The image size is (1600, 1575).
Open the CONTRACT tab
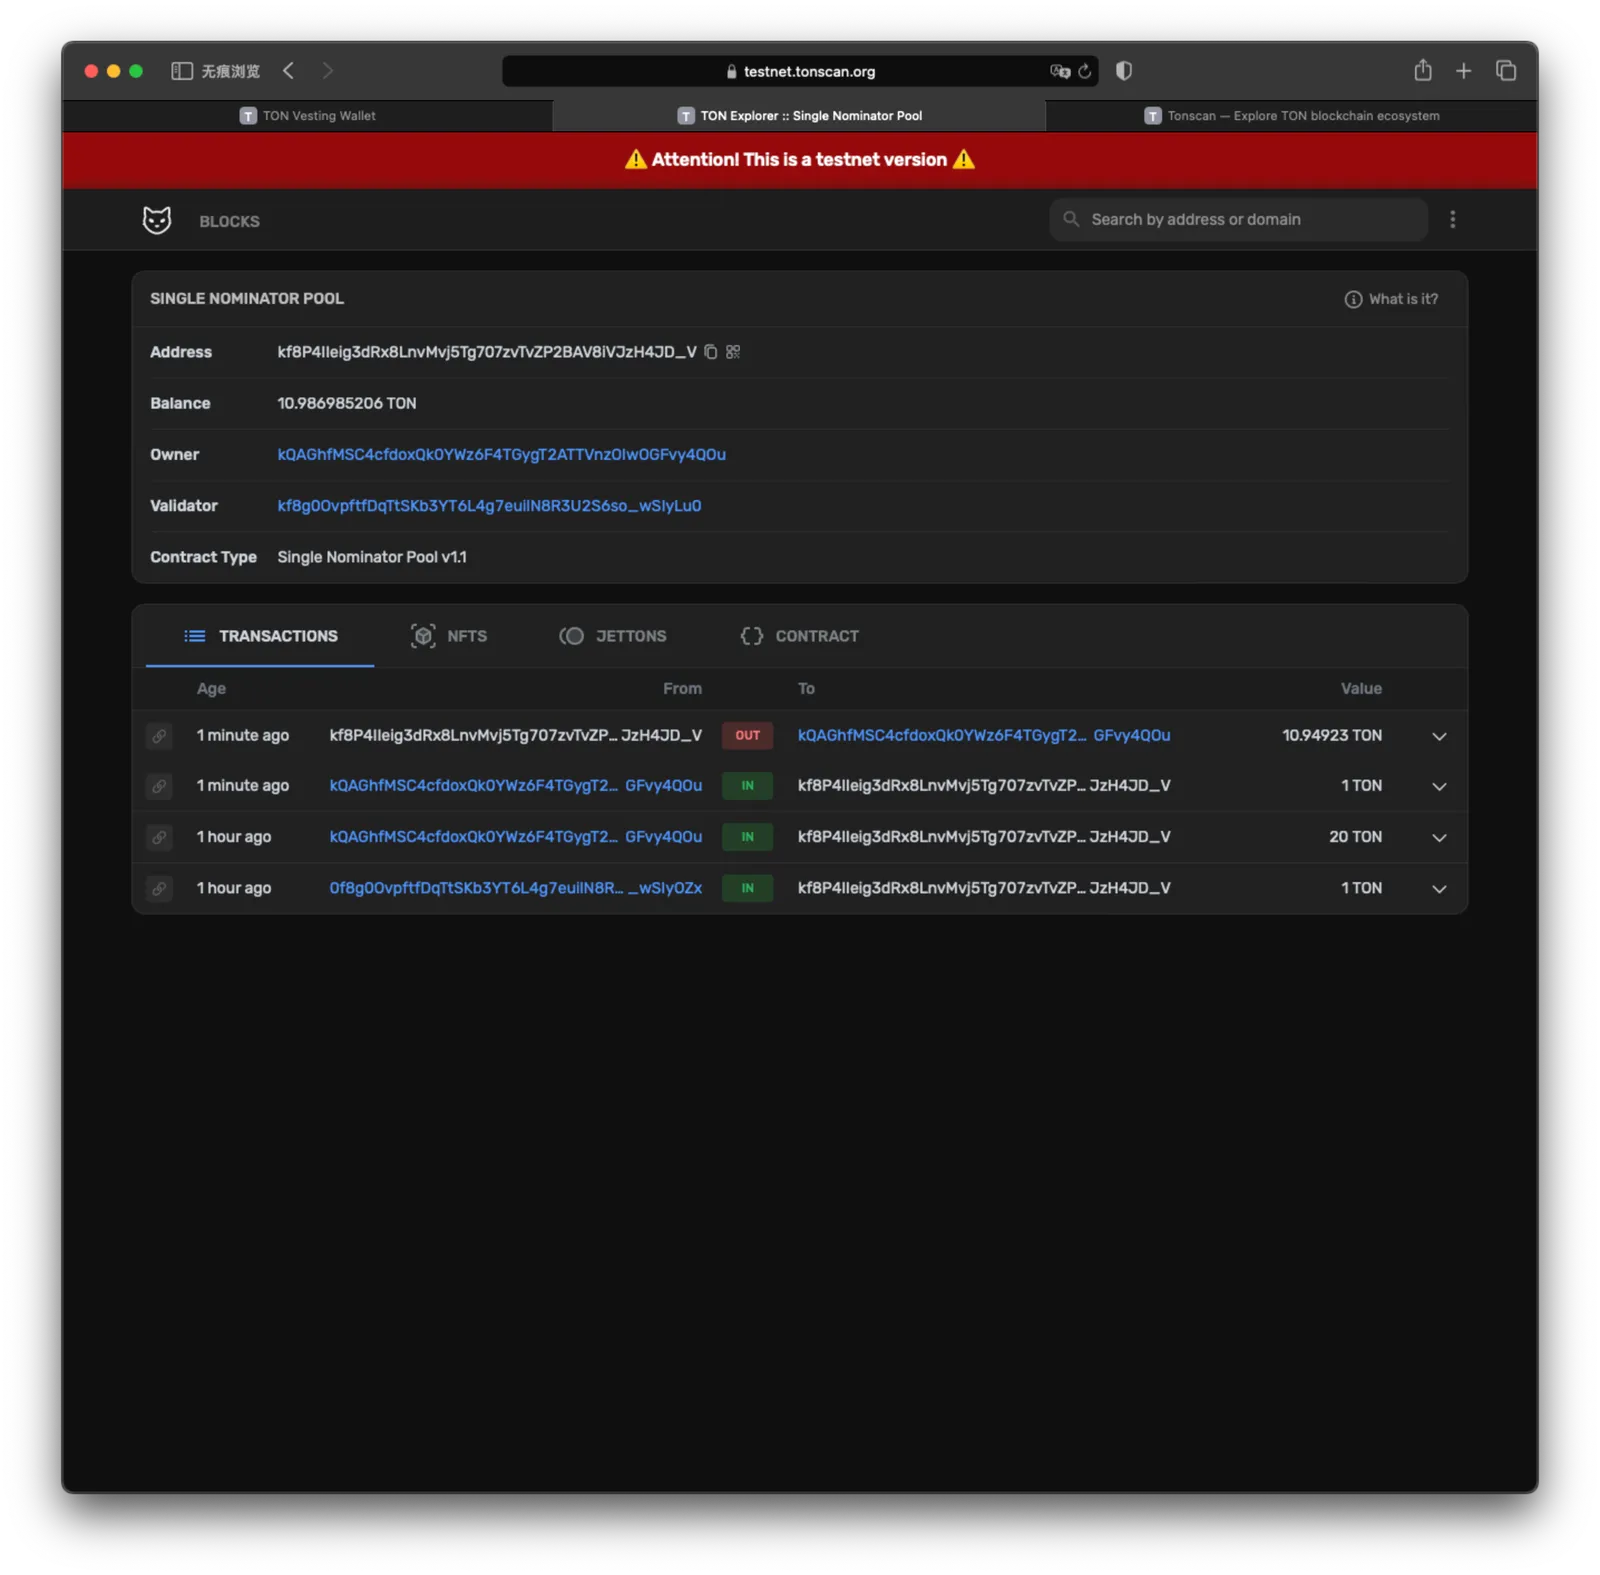click(x=799, y=636)
